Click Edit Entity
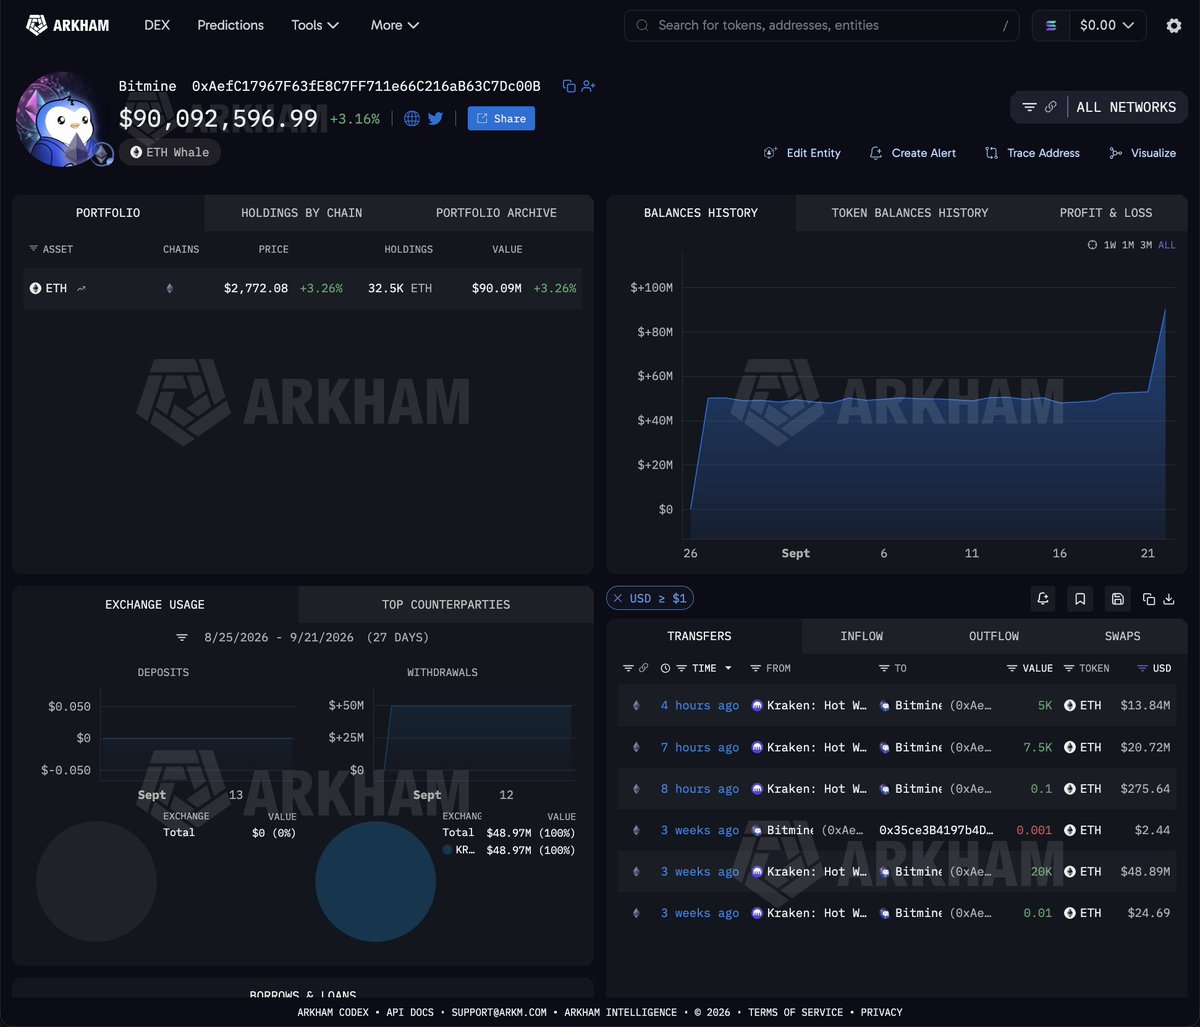This screenshot has width=1200, height=1027. point(802,153)
